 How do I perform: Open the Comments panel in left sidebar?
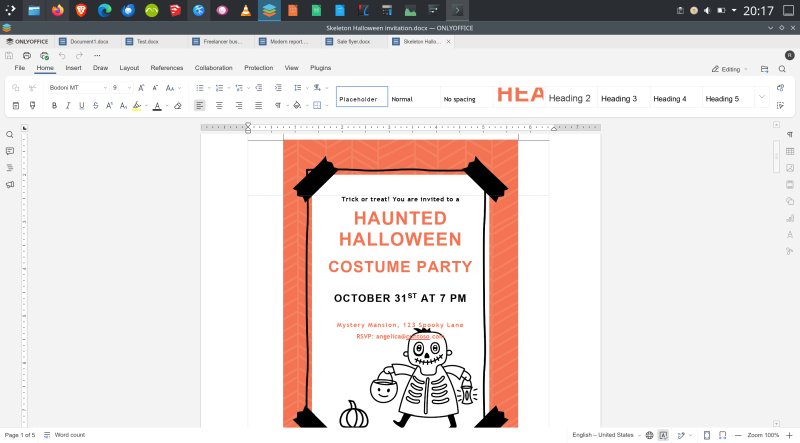(10, 151)
